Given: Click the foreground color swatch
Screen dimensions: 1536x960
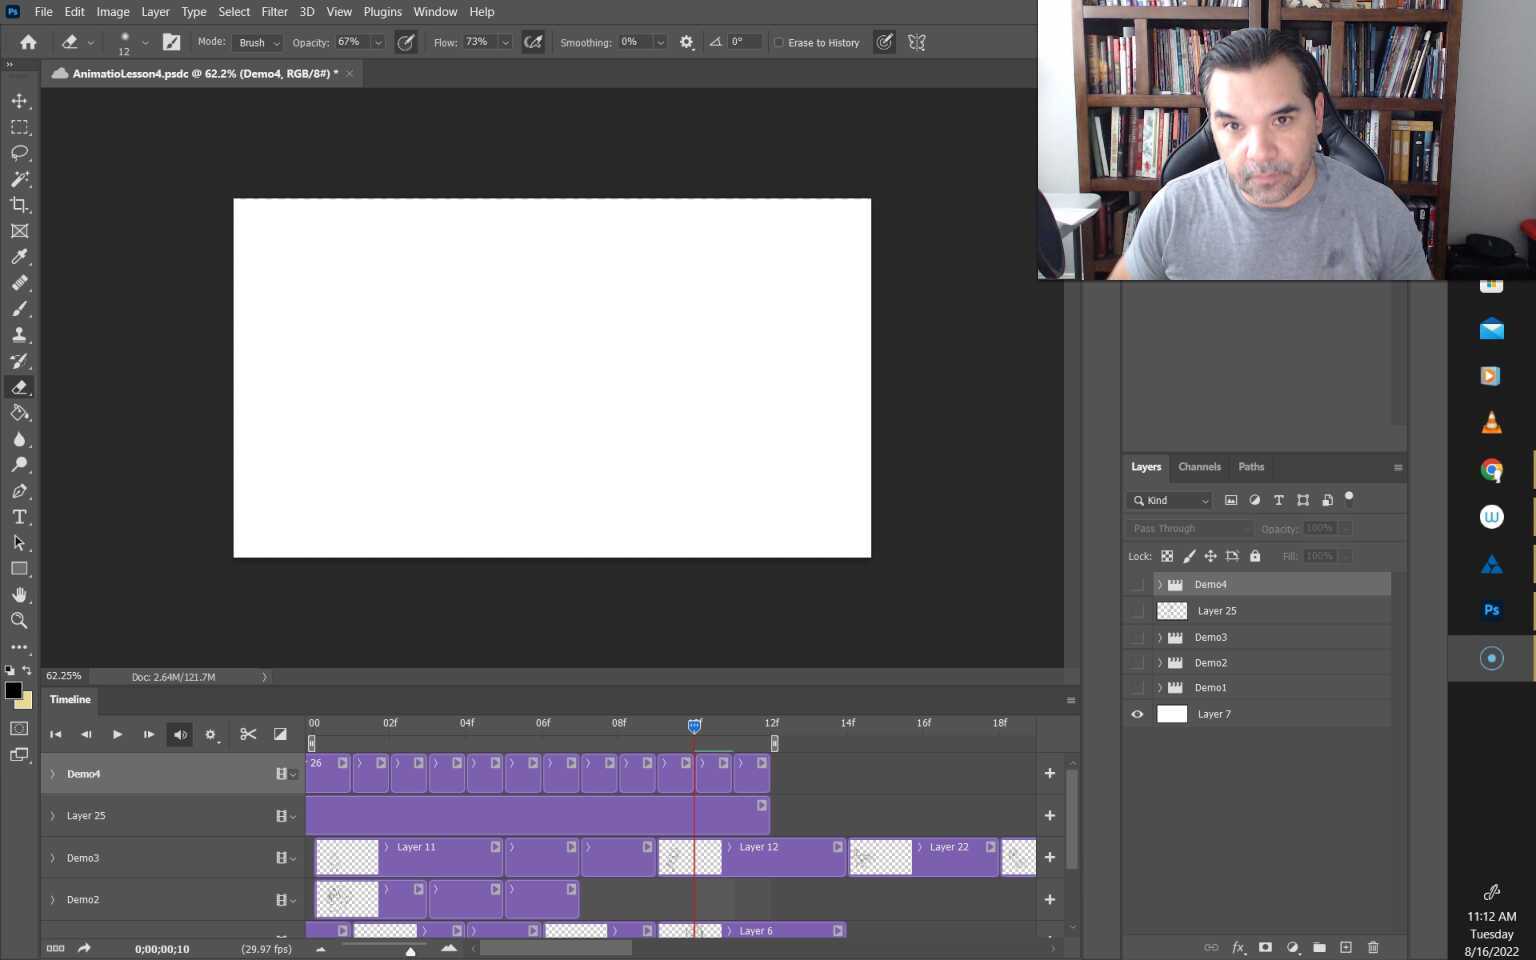Looking at the screenshot, I should 13,690.
